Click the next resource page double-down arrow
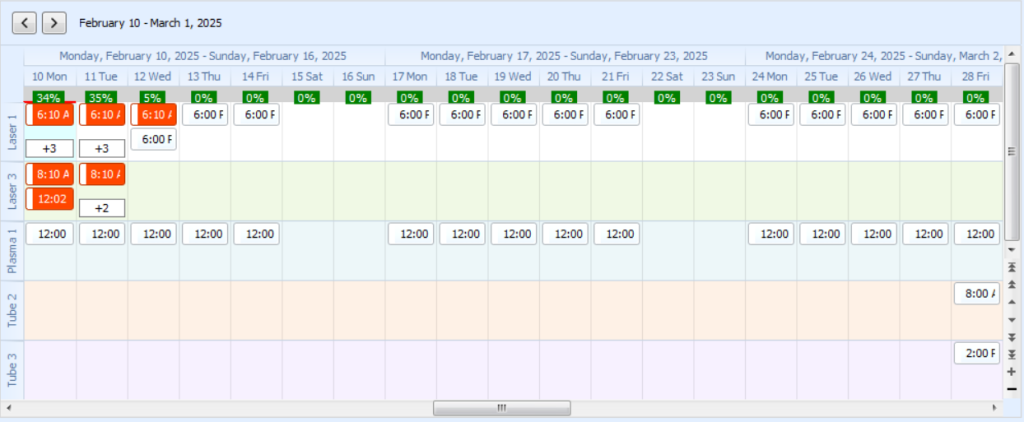The height and width of the screenshot is (422, 1024). point(1011,336)
